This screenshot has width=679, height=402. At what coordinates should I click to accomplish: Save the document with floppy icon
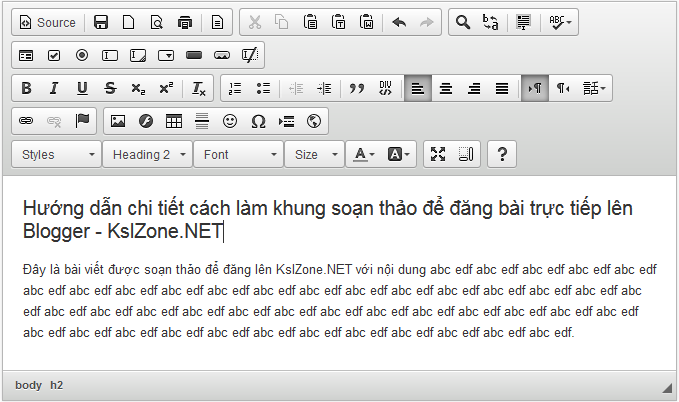(x=101, y=22)
